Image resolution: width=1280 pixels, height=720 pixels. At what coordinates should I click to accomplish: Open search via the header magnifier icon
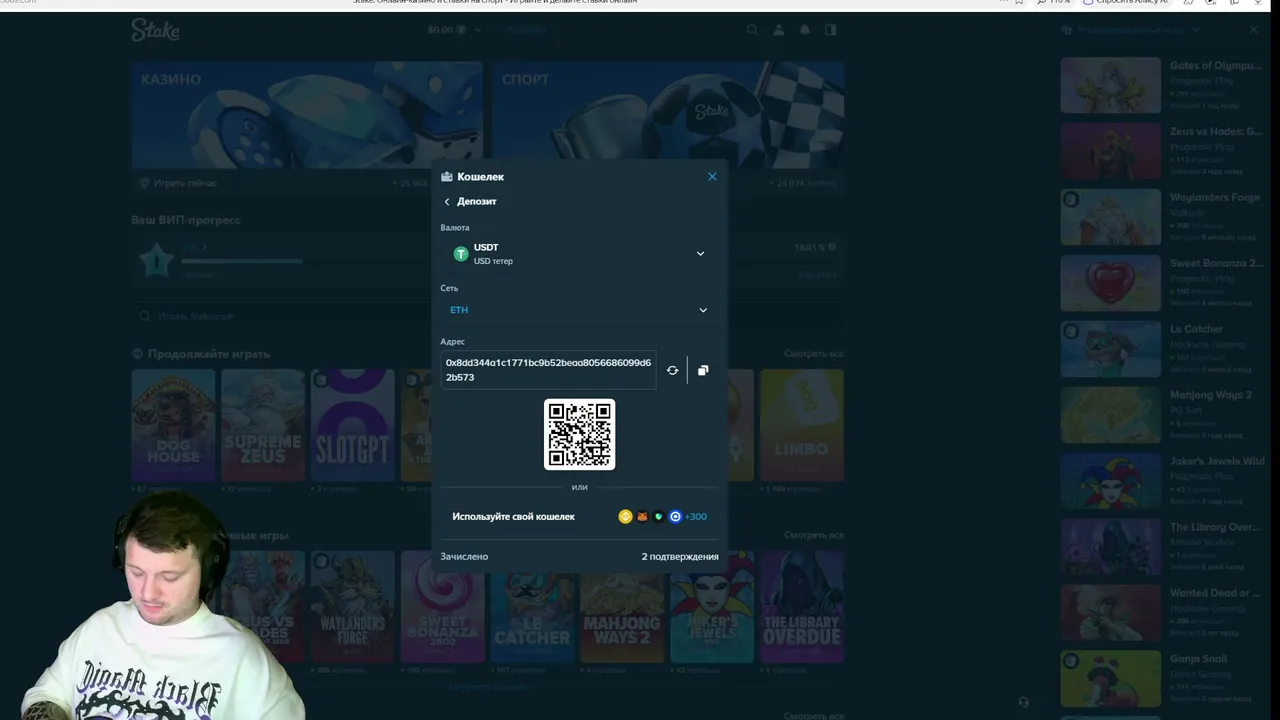tap(752, 30)
